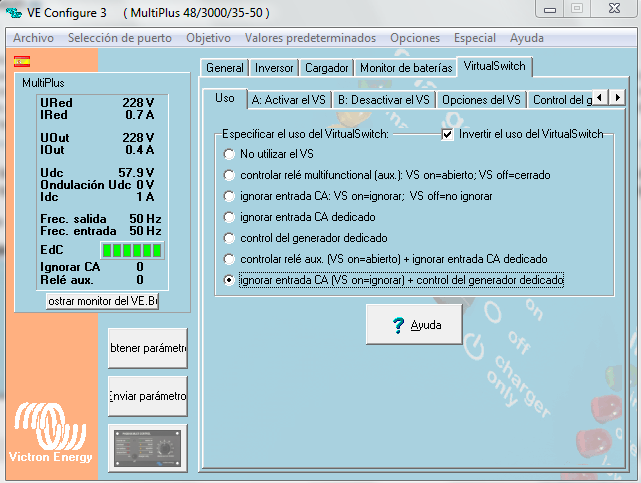Image resolution: width=641 pixels, height=483 pixels.
Task: Click 'Mostrar monitor del VE.Bus' button
Action: [102, 301]
